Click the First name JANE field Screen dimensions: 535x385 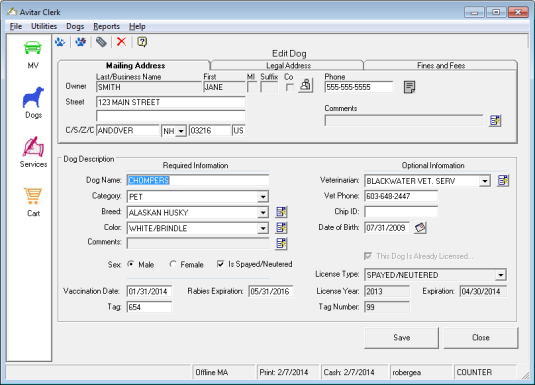click(224, 87)
